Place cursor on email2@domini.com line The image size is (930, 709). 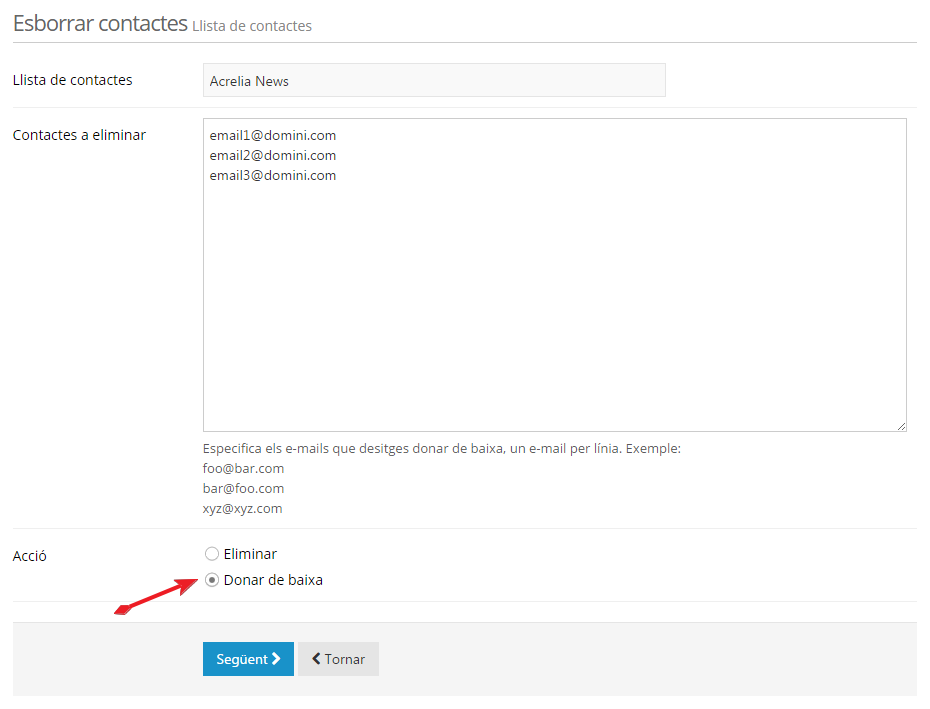pos(272,155)
